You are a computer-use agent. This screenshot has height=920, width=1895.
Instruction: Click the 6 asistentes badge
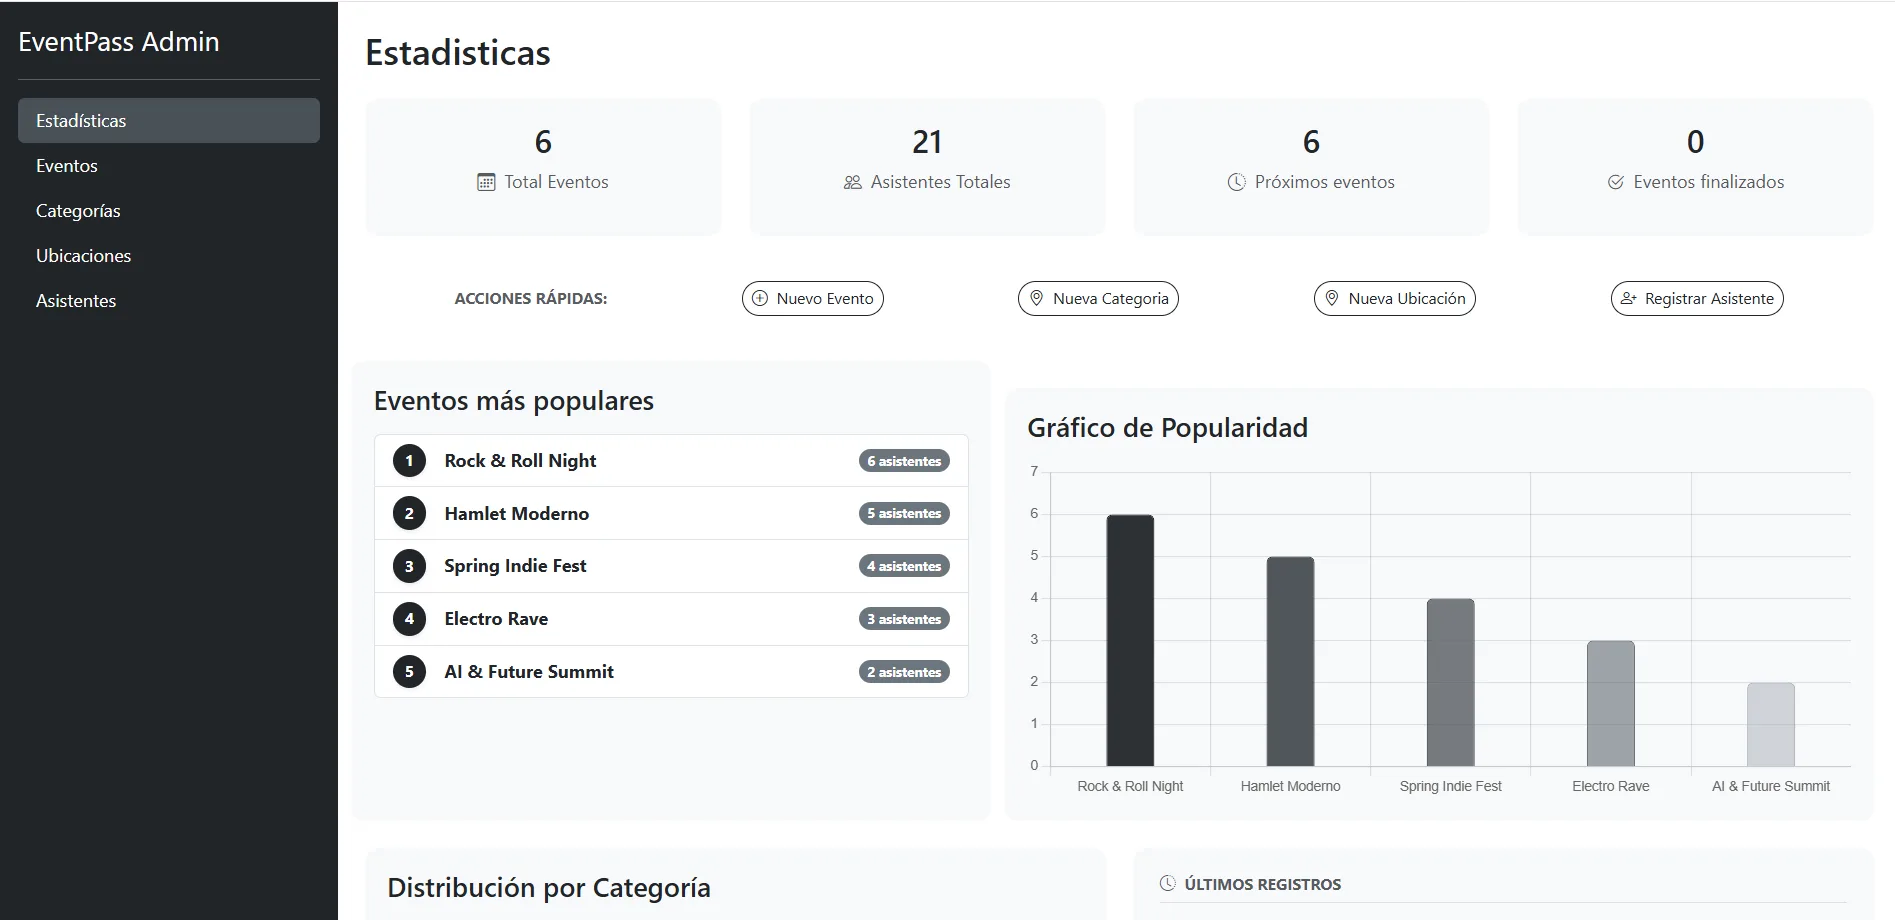904,461
